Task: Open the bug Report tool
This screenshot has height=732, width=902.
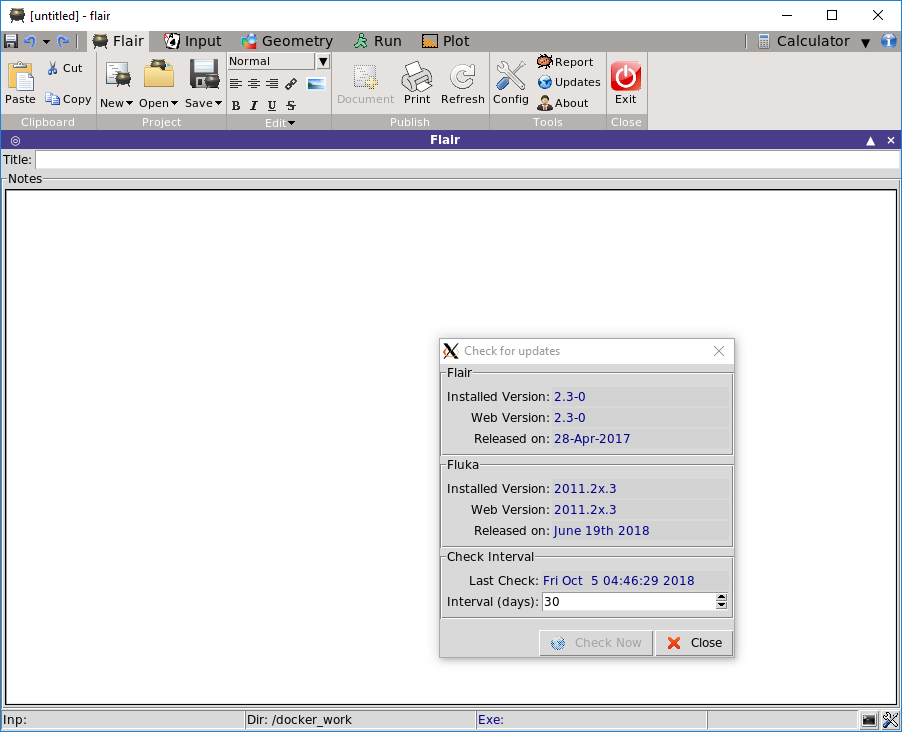Action: click(x=565, y=62)
